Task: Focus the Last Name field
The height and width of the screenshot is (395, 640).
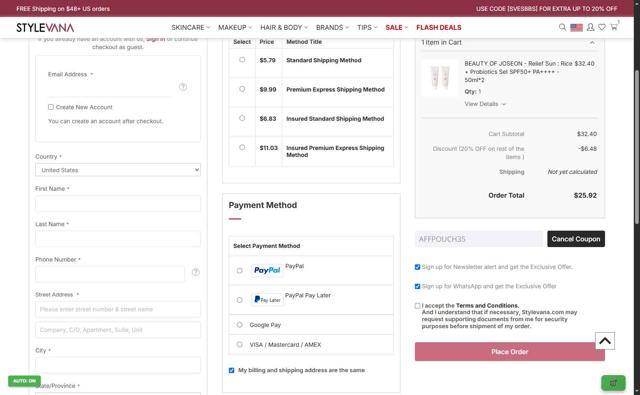Action: coord(118,239)
